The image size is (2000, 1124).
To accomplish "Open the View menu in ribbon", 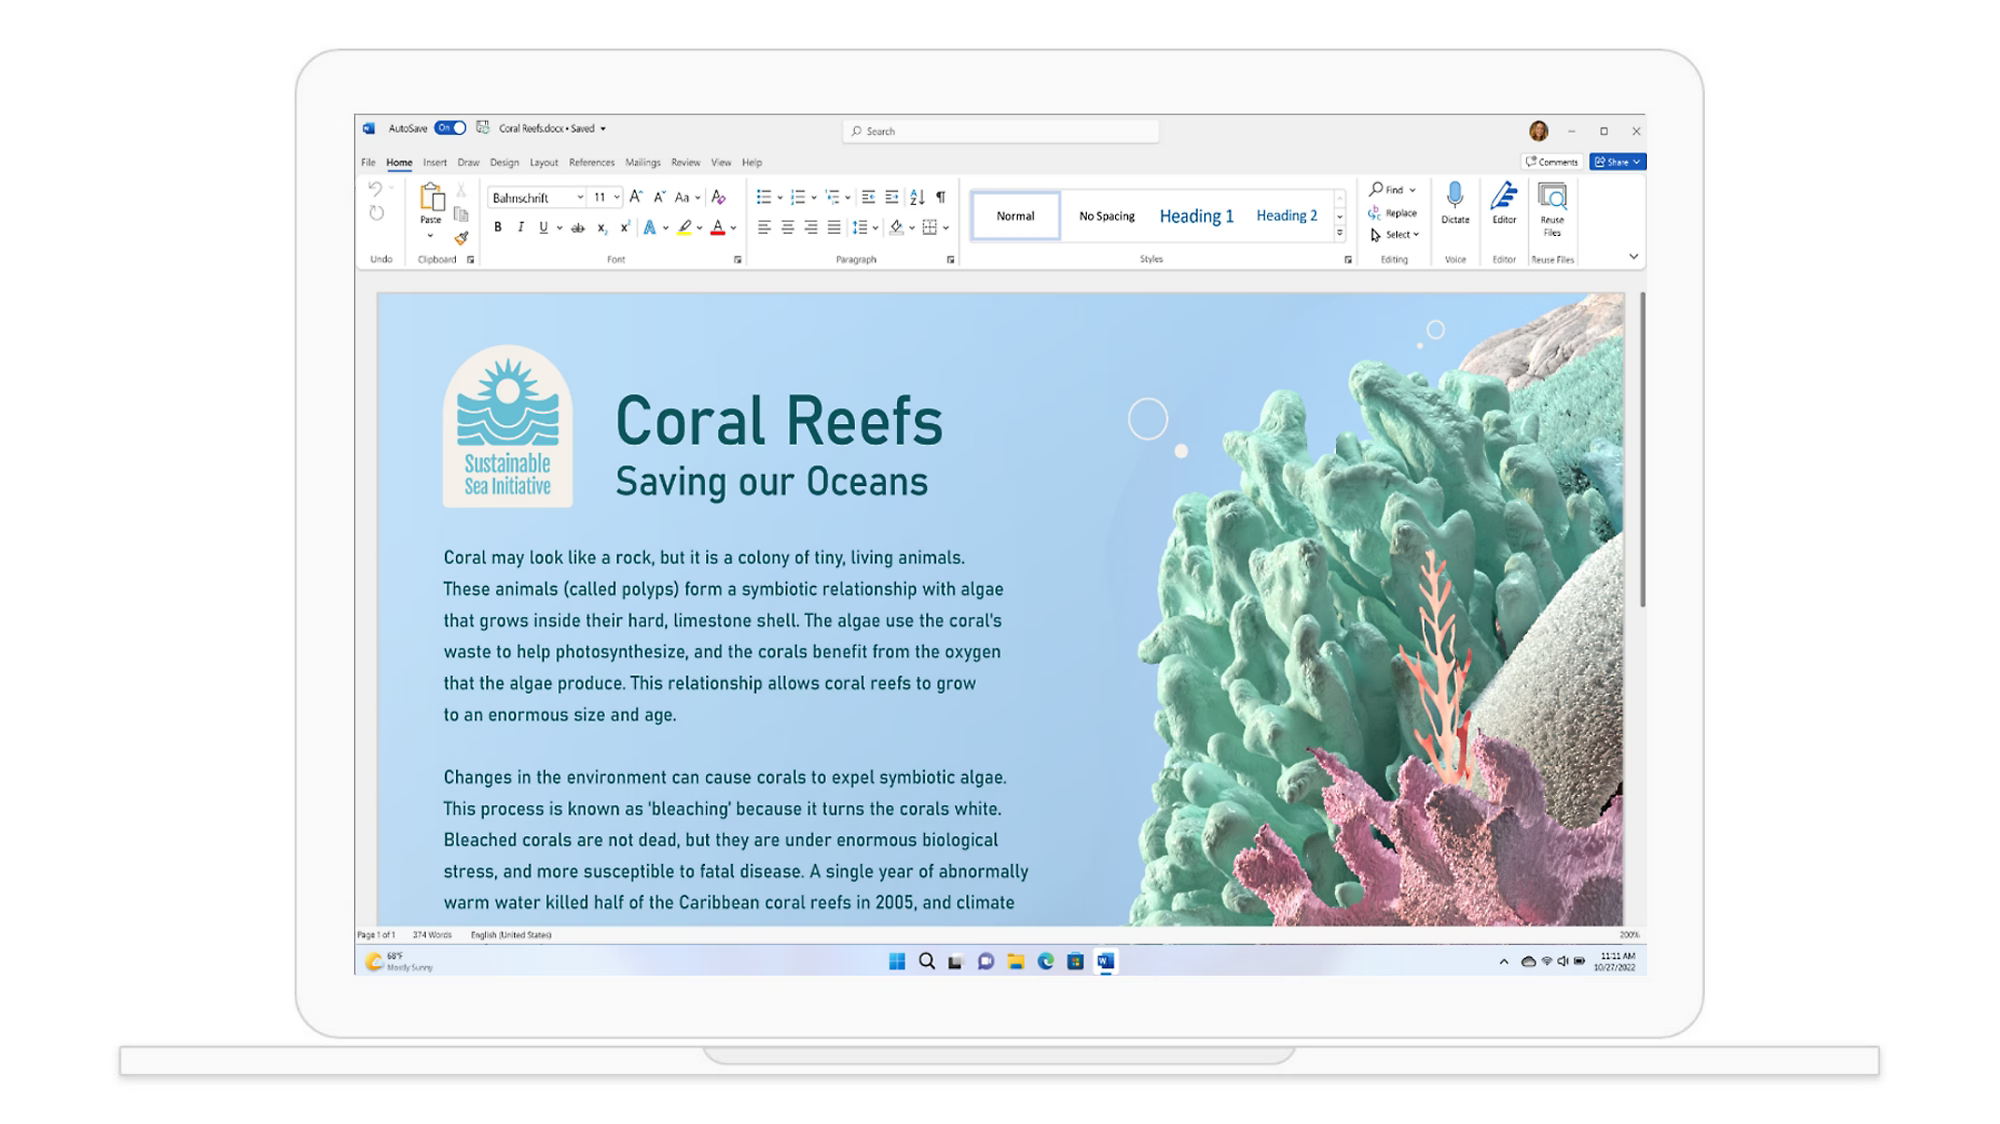I will pos(720,162).
